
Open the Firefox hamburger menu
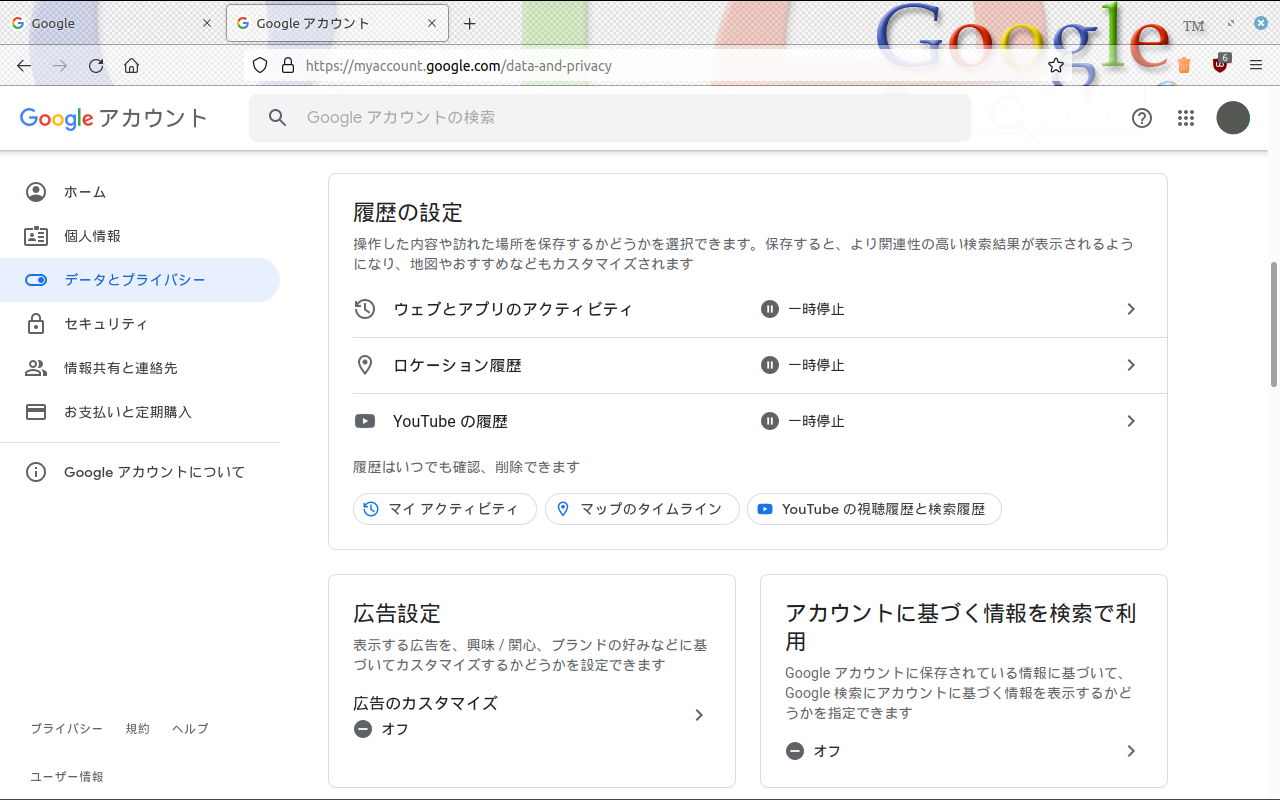(1256, 66)
